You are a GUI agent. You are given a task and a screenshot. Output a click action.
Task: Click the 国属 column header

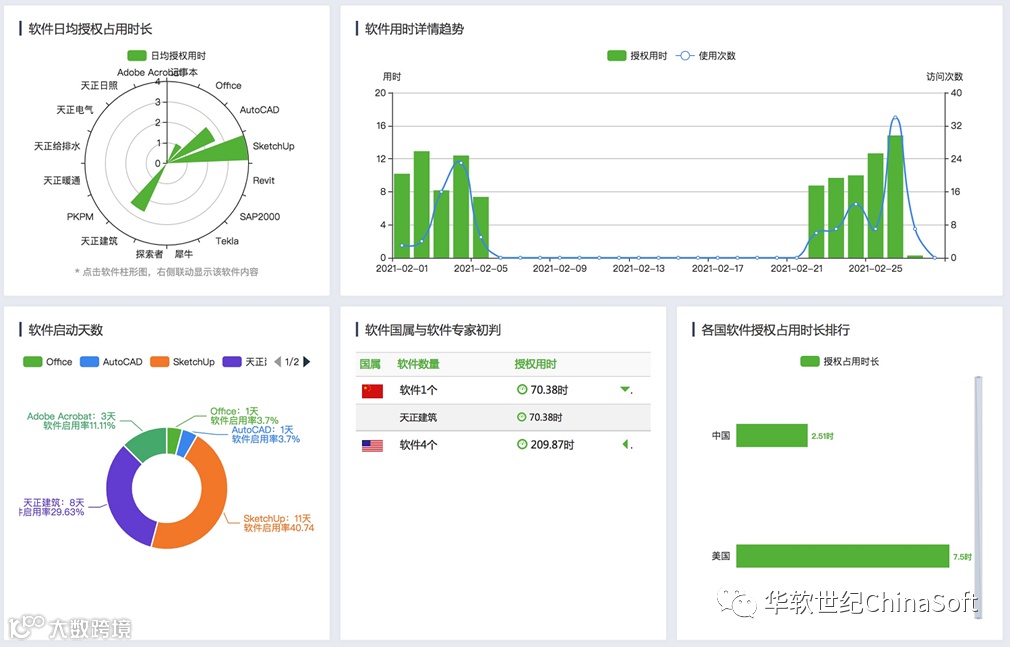370,364
